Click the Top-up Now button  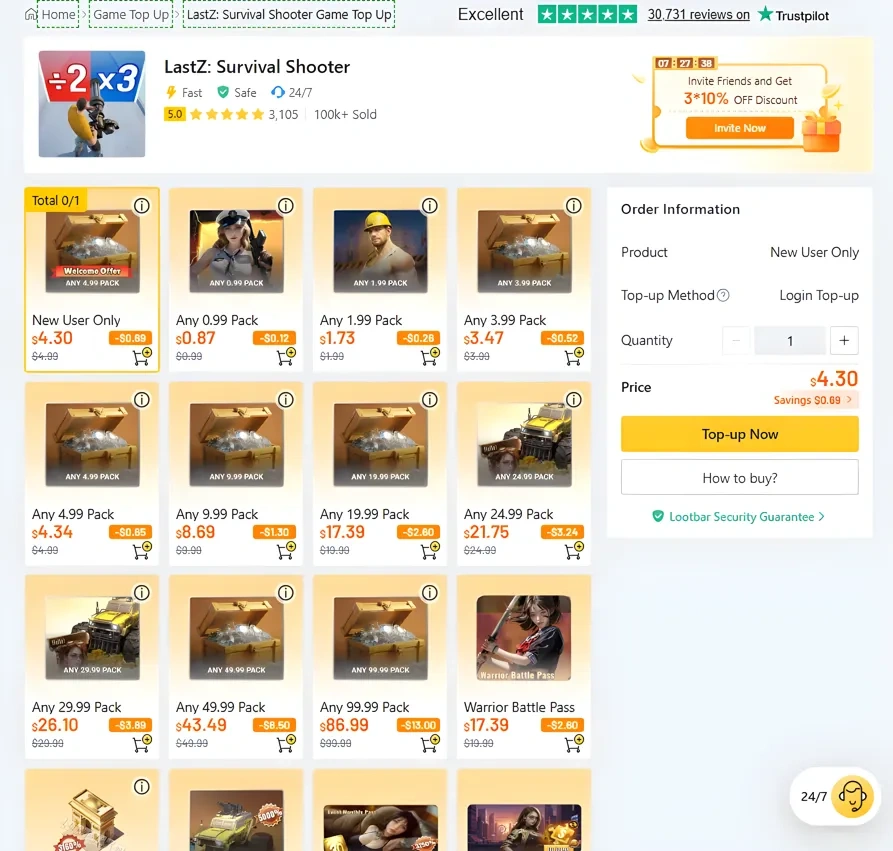tap(739, 434)
